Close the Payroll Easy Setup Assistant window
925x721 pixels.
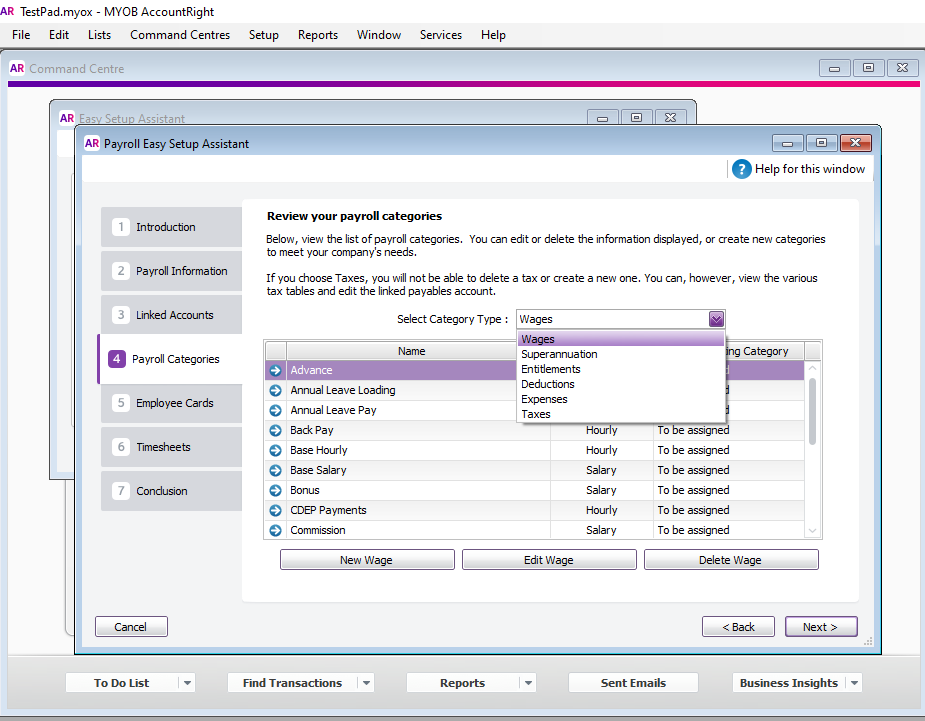pos(855,143)
